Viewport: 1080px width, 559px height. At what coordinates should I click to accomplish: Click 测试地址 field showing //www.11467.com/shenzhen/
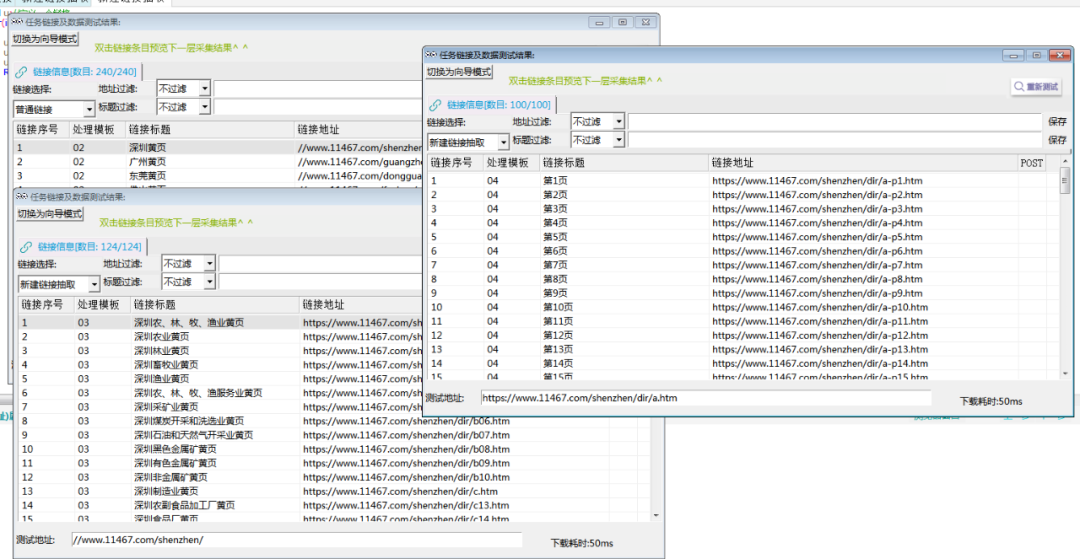(297, 540)
